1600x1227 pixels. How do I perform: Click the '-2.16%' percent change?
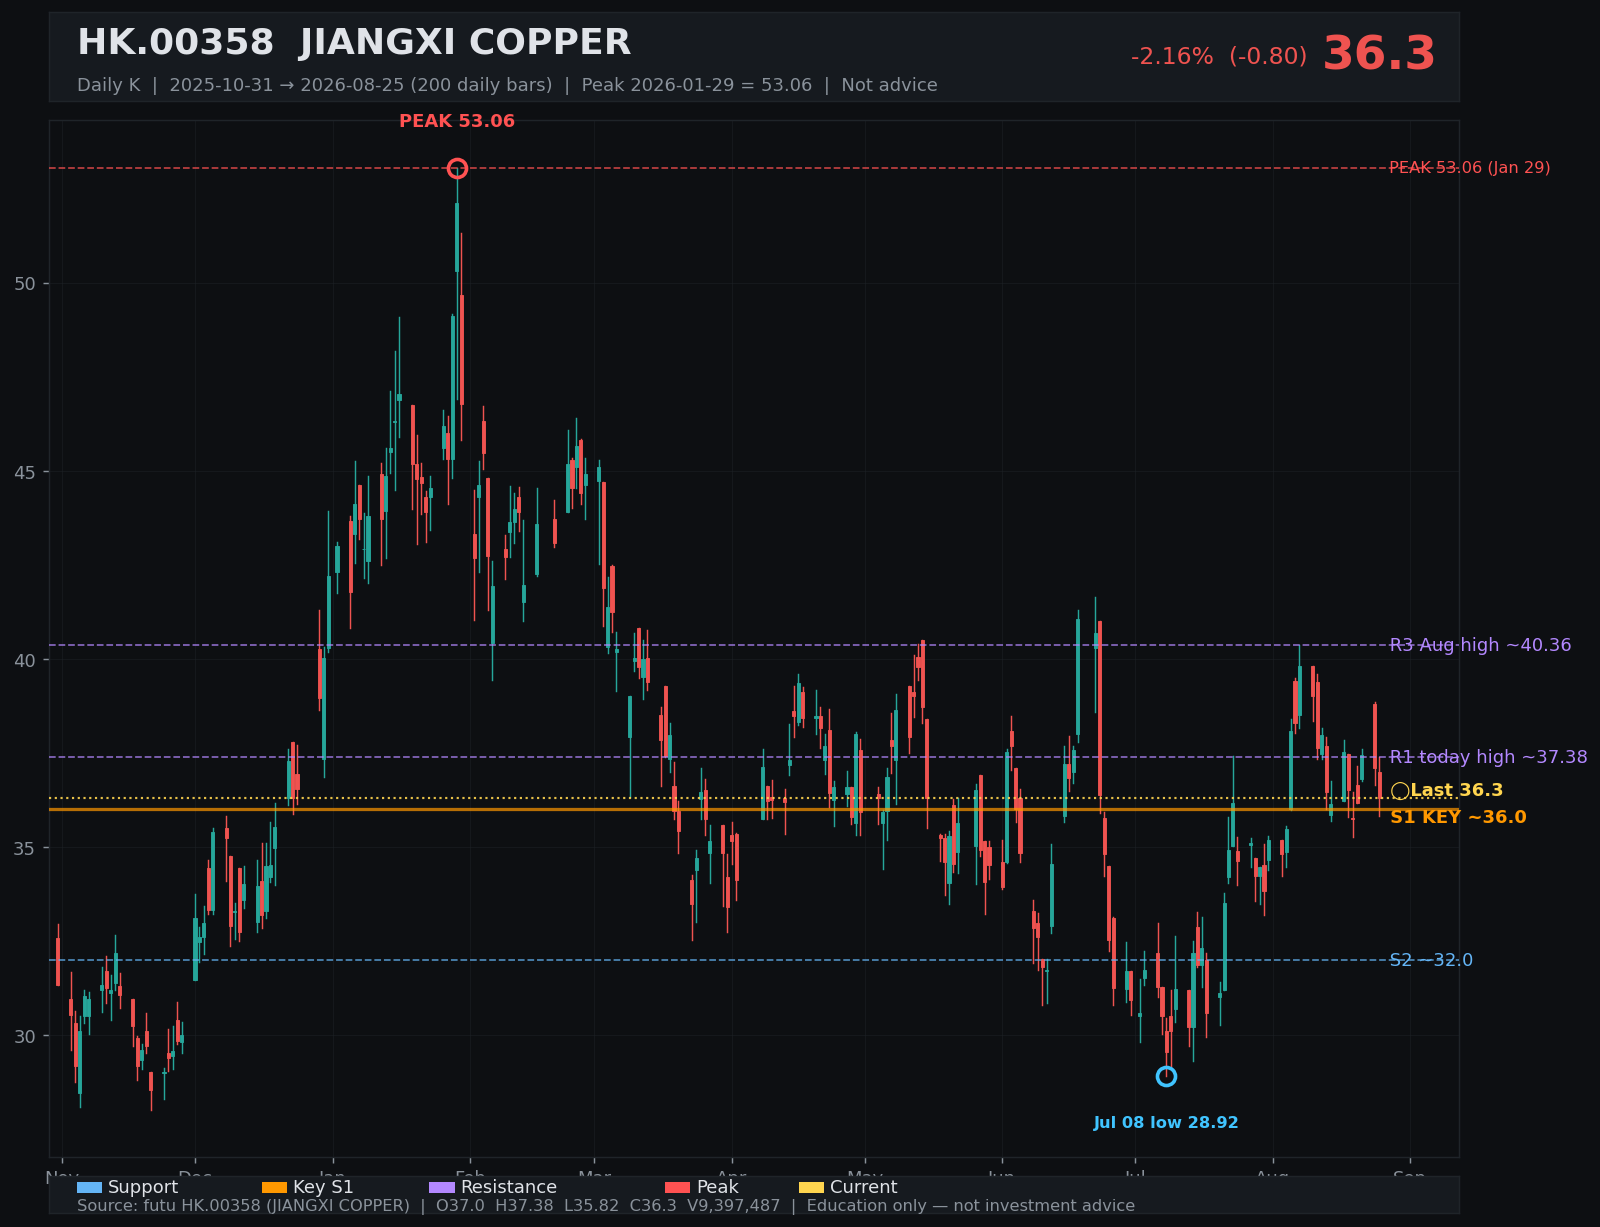point(1172,57)
